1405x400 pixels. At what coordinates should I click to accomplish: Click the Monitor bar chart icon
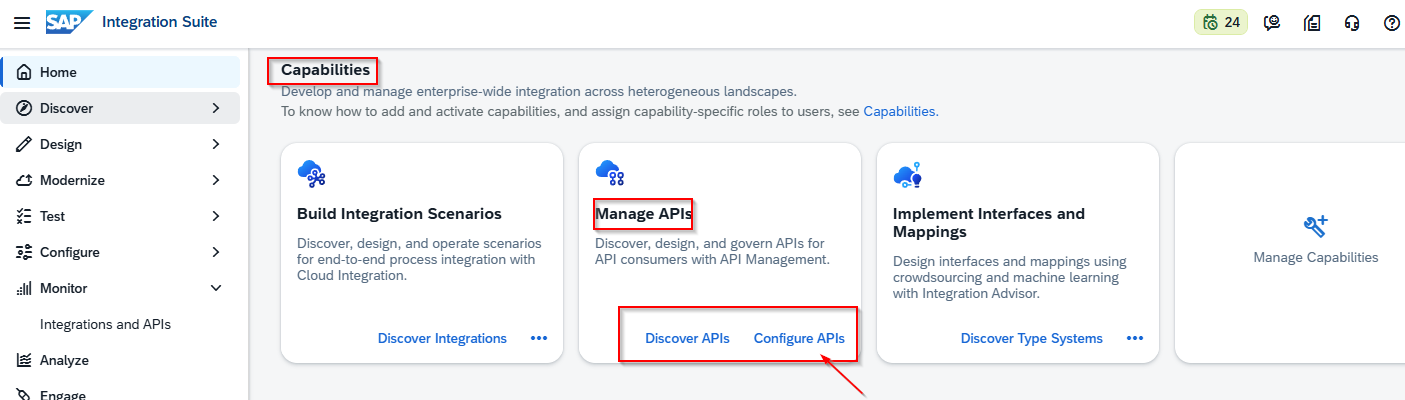click(x=25, y=288)
